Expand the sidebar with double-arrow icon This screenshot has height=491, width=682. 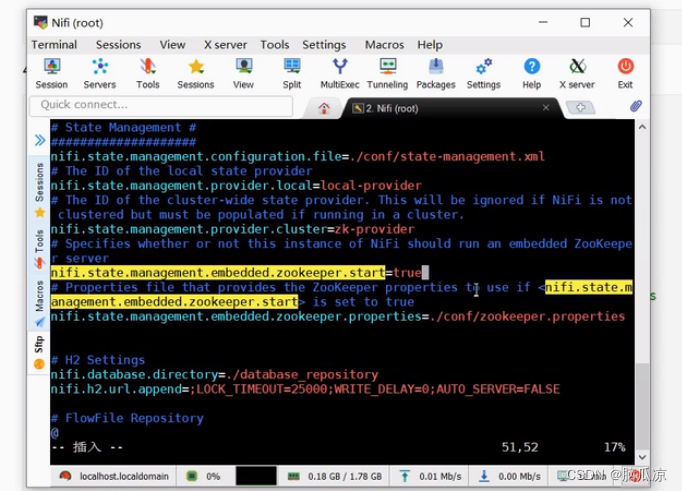[x=40, y=140]
